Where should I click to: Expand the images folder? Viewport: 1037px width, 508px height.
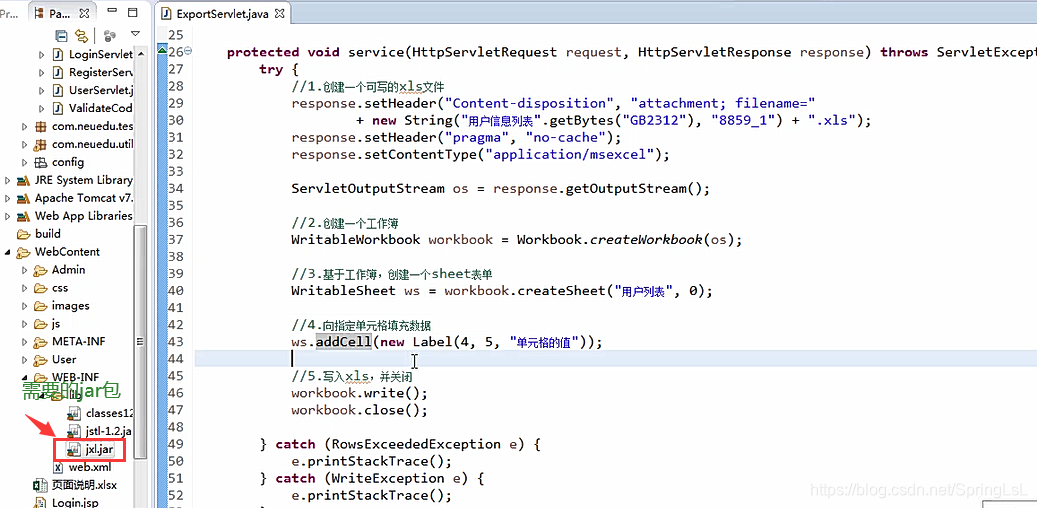click(24, 306)
